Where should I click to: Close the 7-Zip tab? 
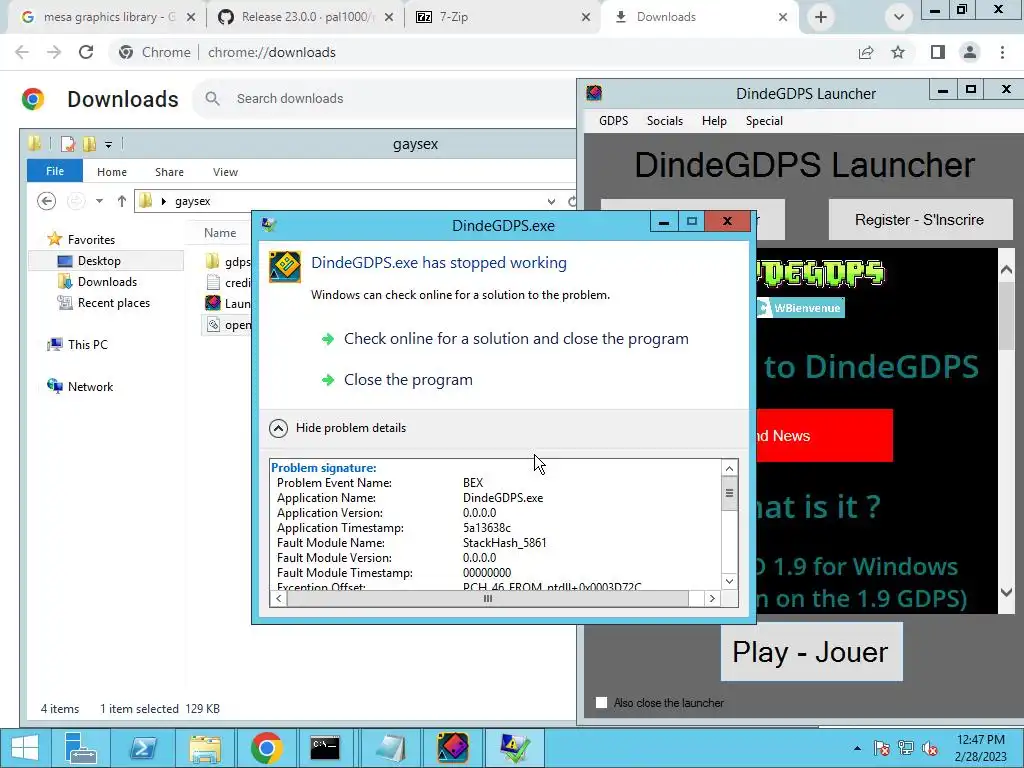586,17
